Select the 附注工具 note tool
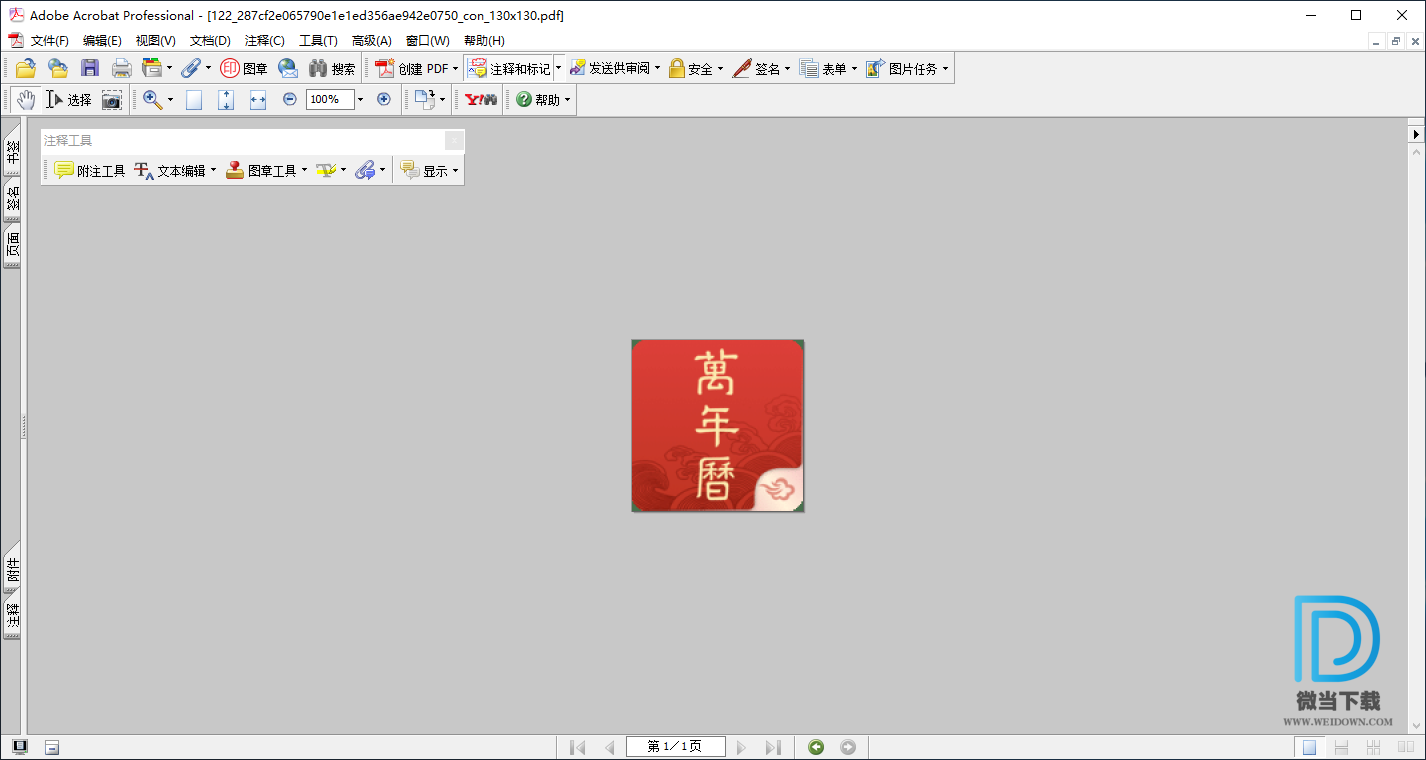Image resolution: width=1426 pixels, height=760 pixels. [90, 170]
